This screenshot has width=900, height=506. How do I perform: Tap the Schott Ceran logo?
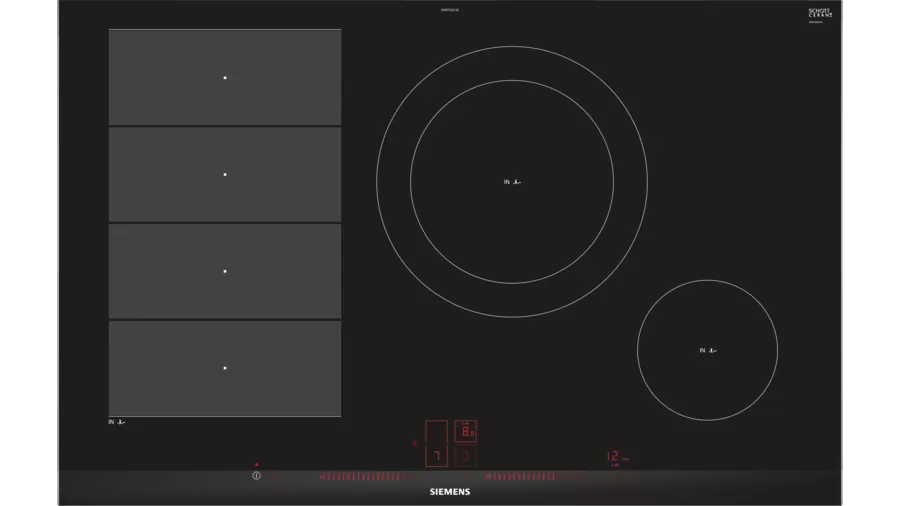[x=820, y=14]
